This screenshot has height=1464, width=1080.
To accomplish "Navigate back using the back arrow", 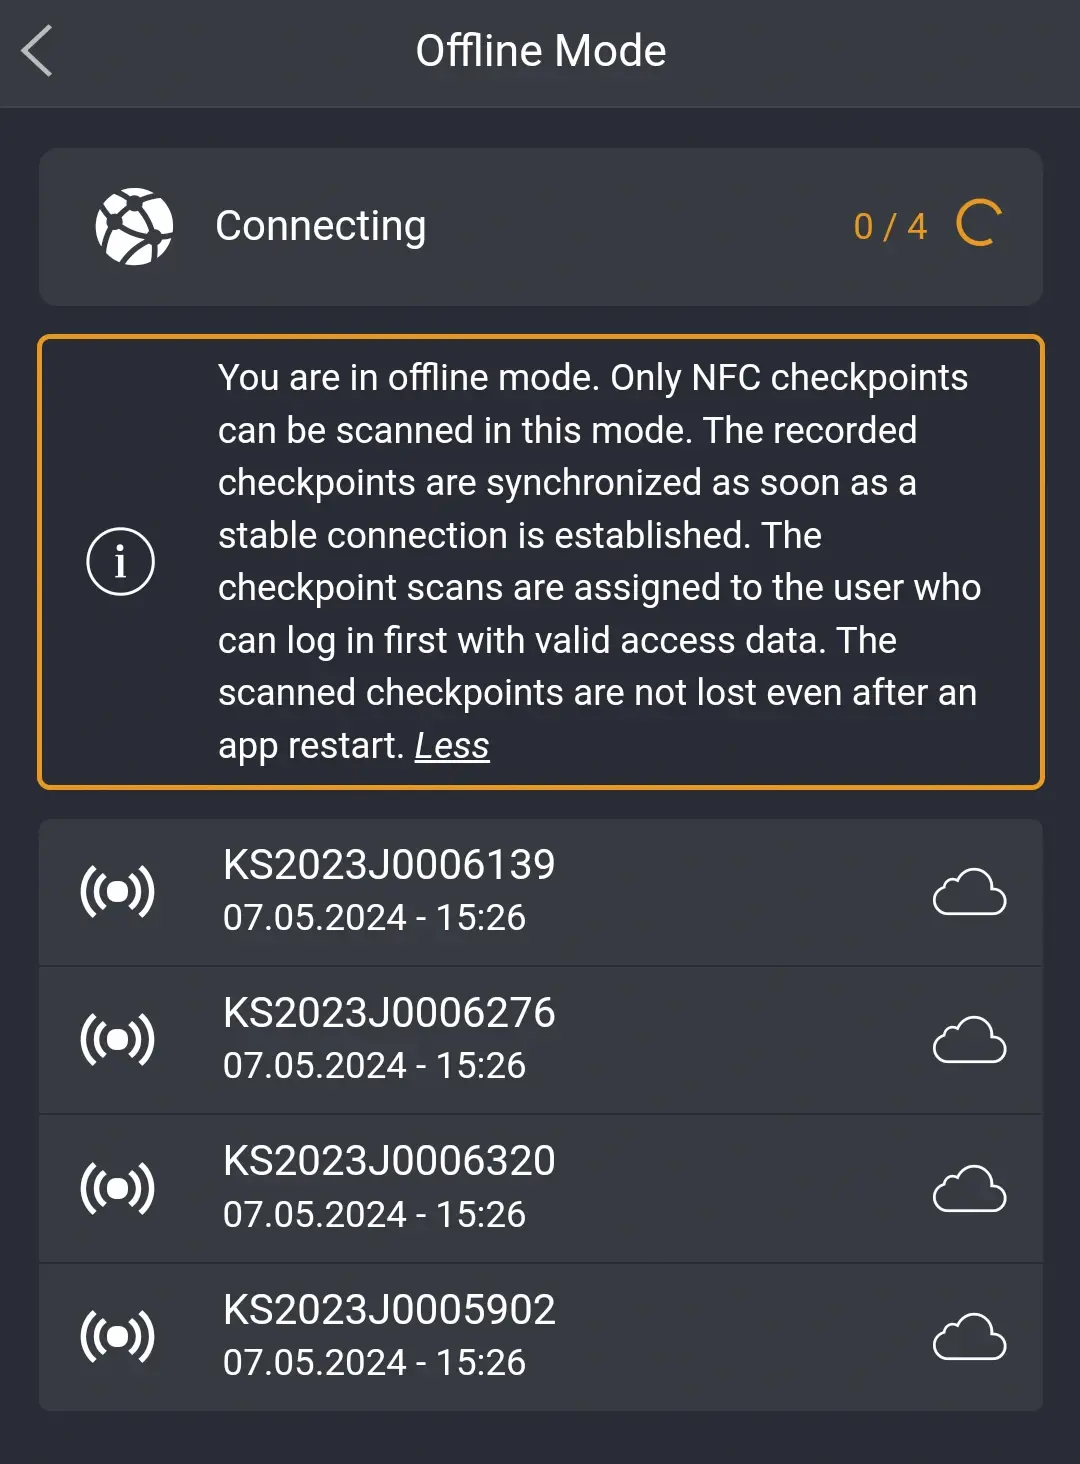I will point(38,51).
